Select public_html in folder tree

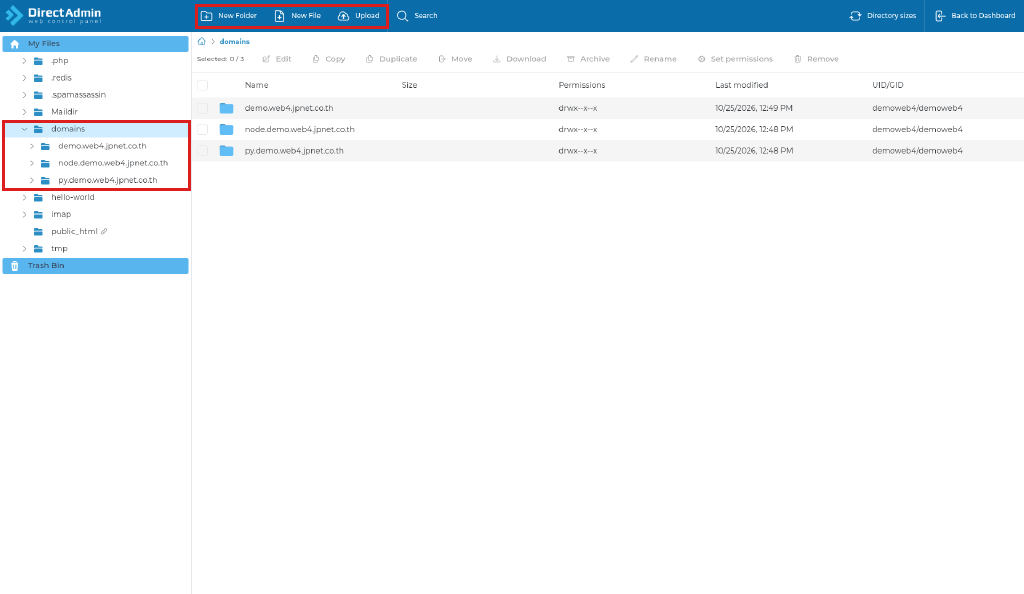click(x=74, y=231)
